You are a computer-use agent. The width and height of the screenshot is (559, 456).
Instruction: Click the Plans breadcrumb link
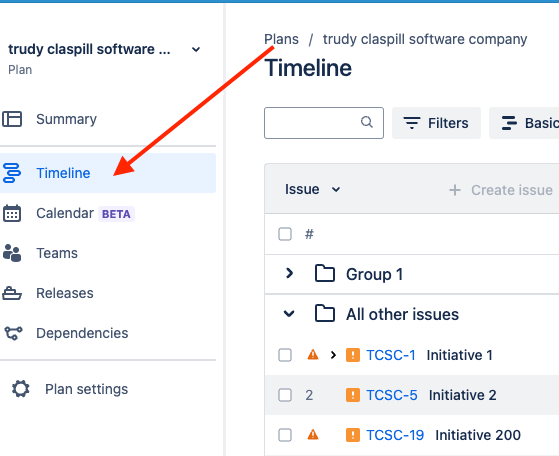coord(281,39)
